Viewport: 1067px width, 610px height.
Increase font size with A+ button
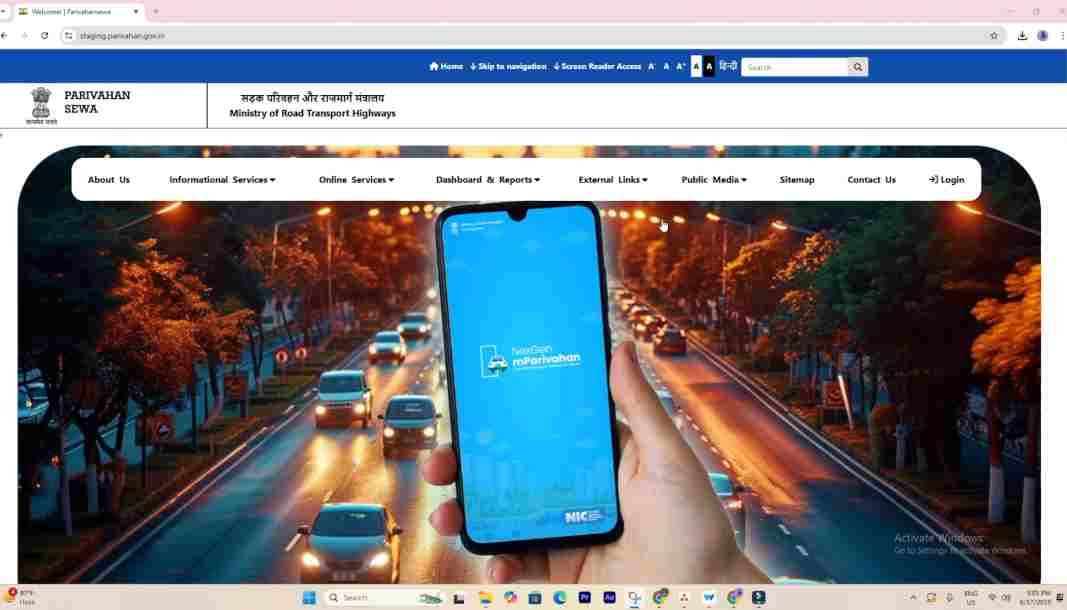coord(680,67)
